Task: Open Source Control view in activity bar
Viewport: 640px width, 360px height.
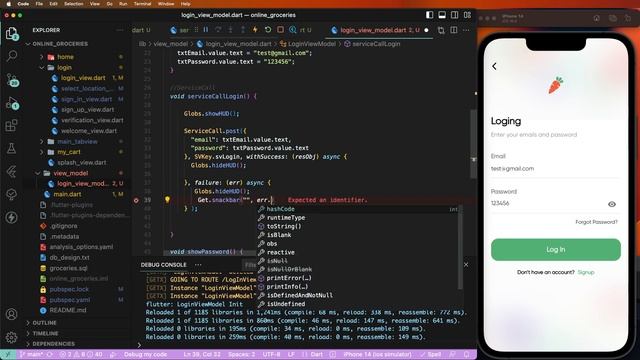Action: tap(12, 79)
